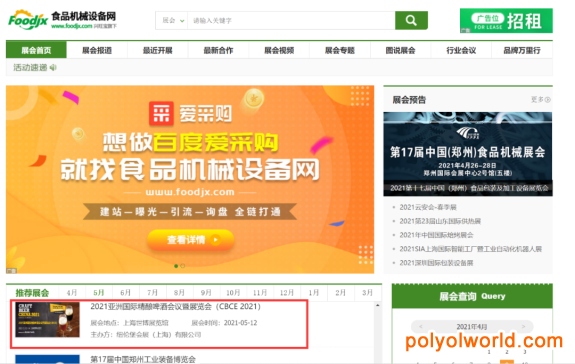Select the 8月 month tab

(179, 293)
